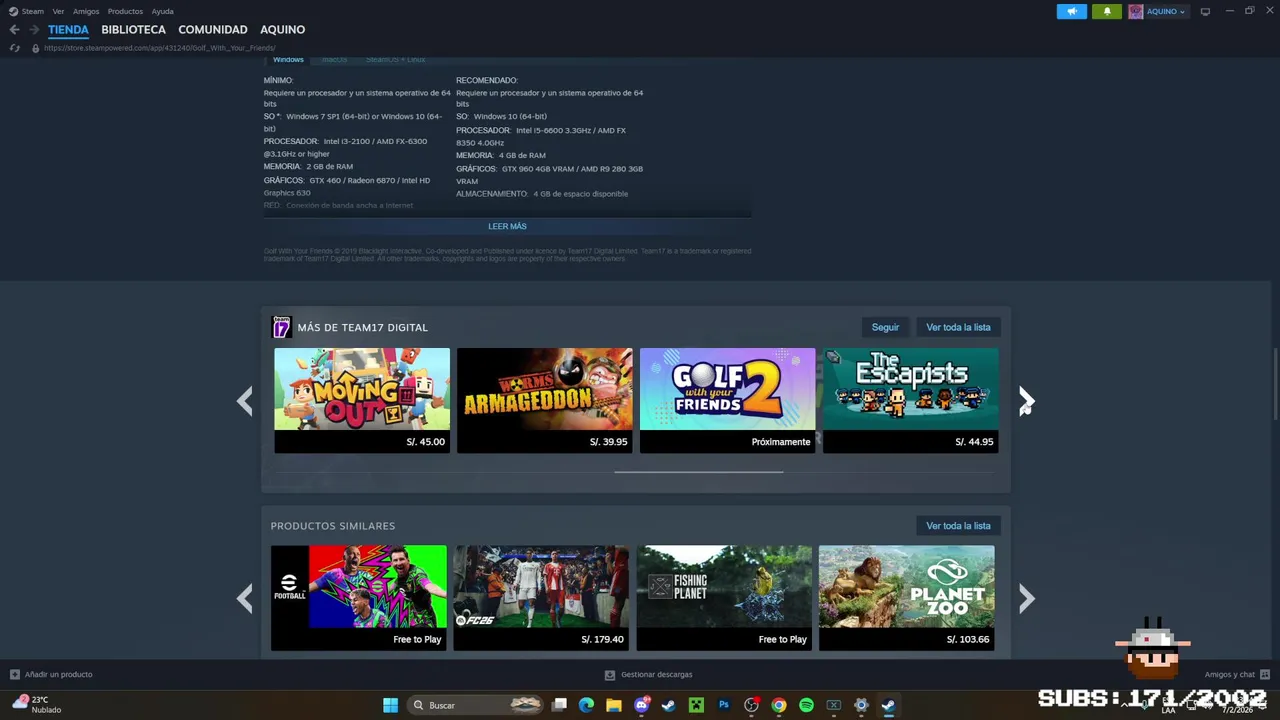The width and height of the screenshot is (1280, 720).
Task: Open Amigos y chat
Action: (x=1237, y=675)
